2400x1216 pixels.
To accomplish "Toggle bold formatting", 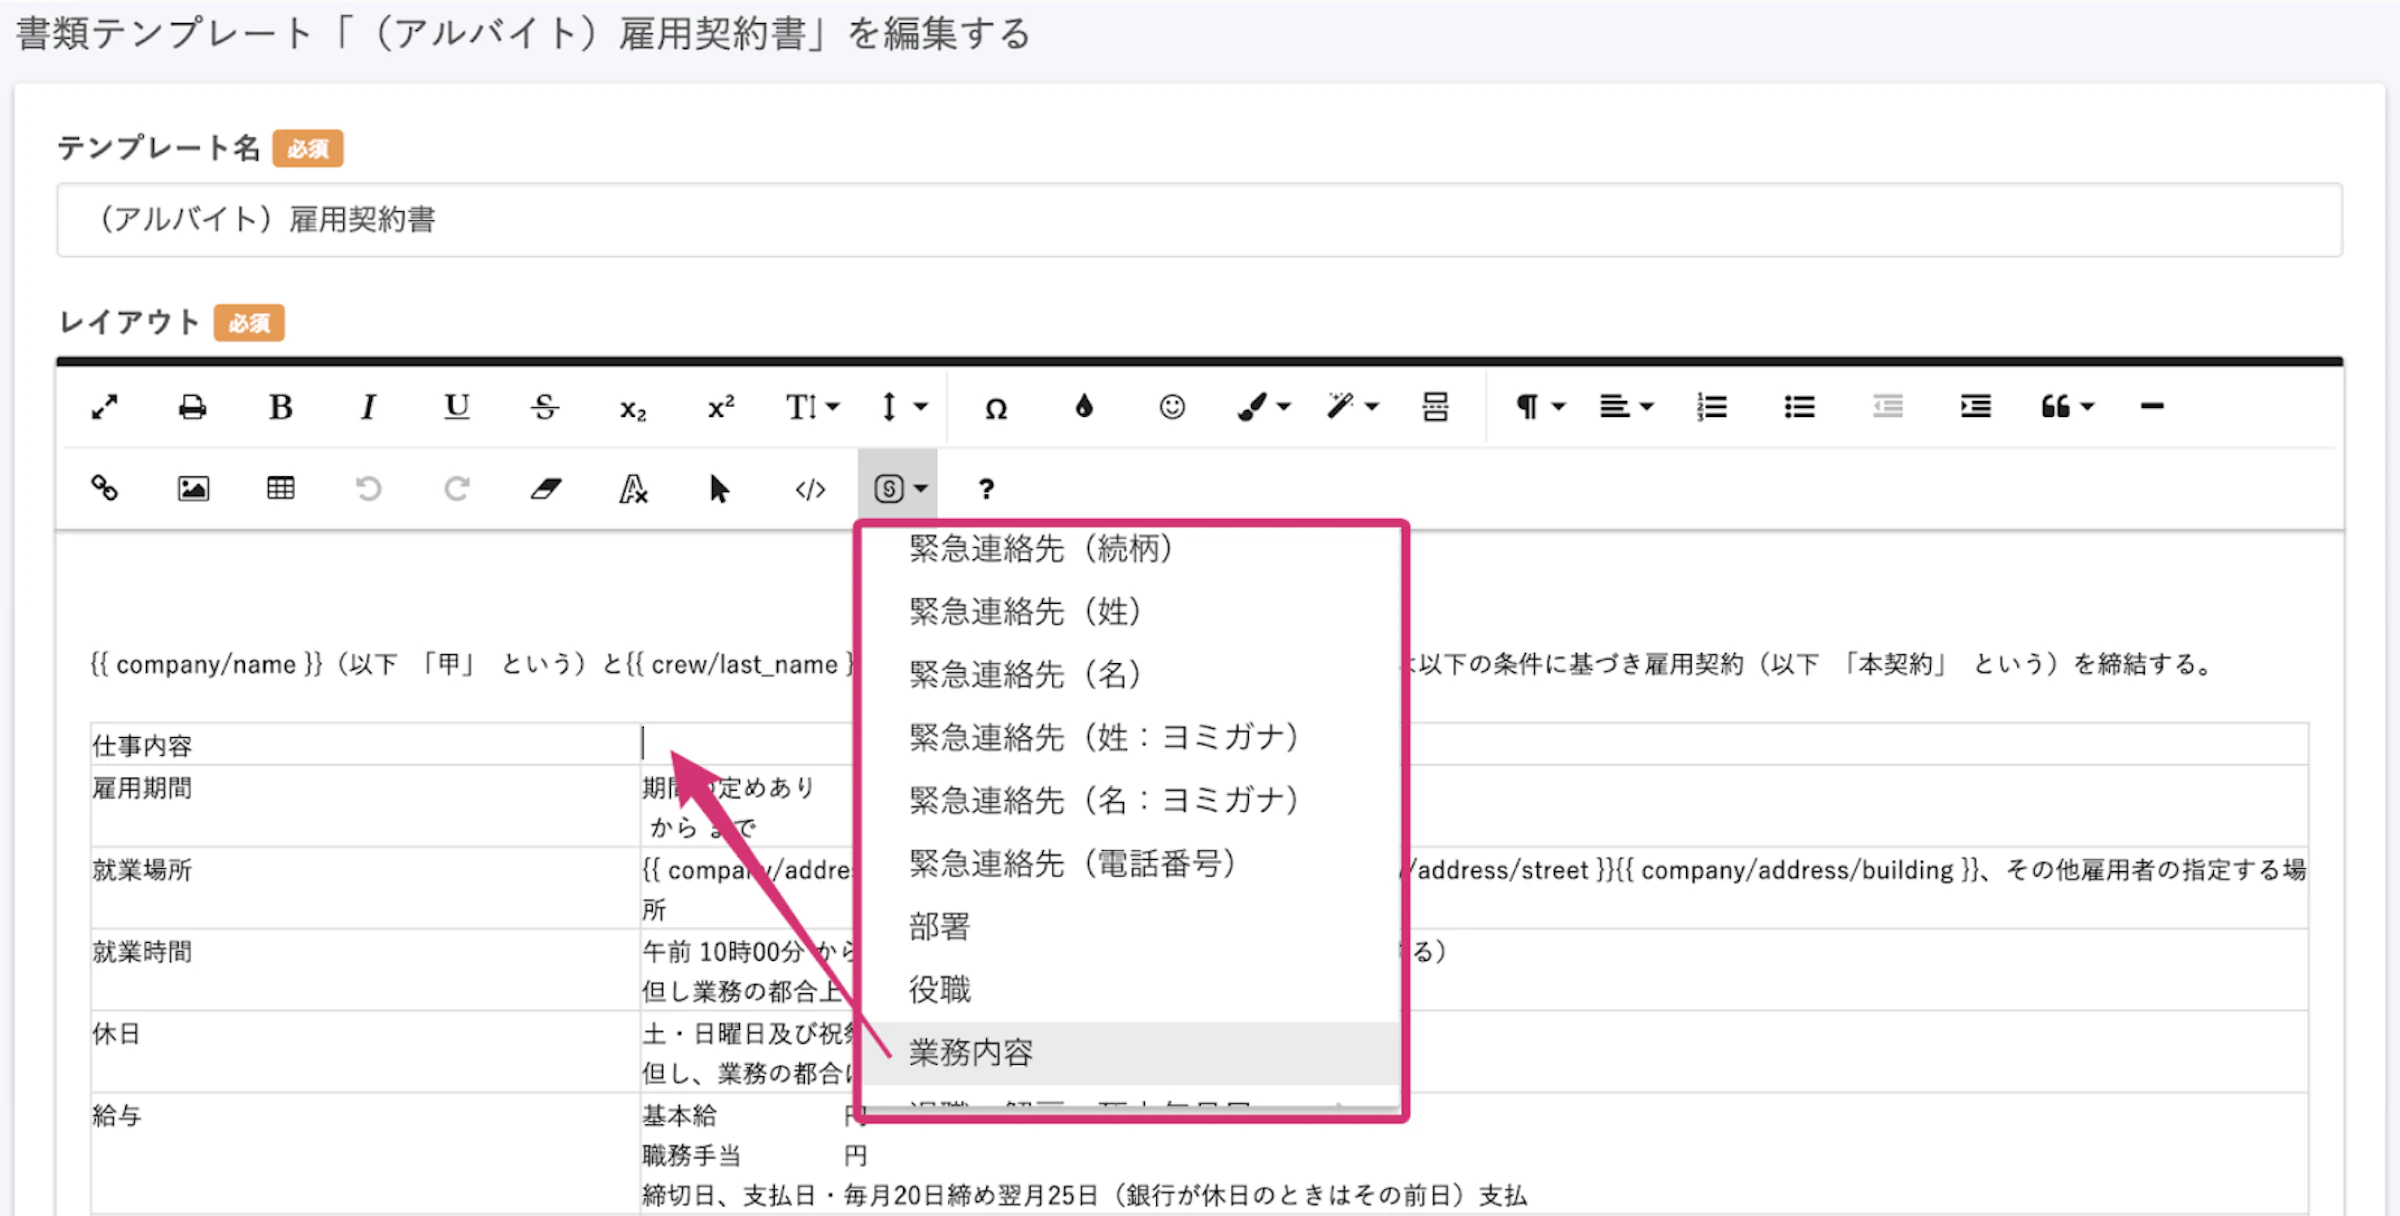I will point(281,406).
